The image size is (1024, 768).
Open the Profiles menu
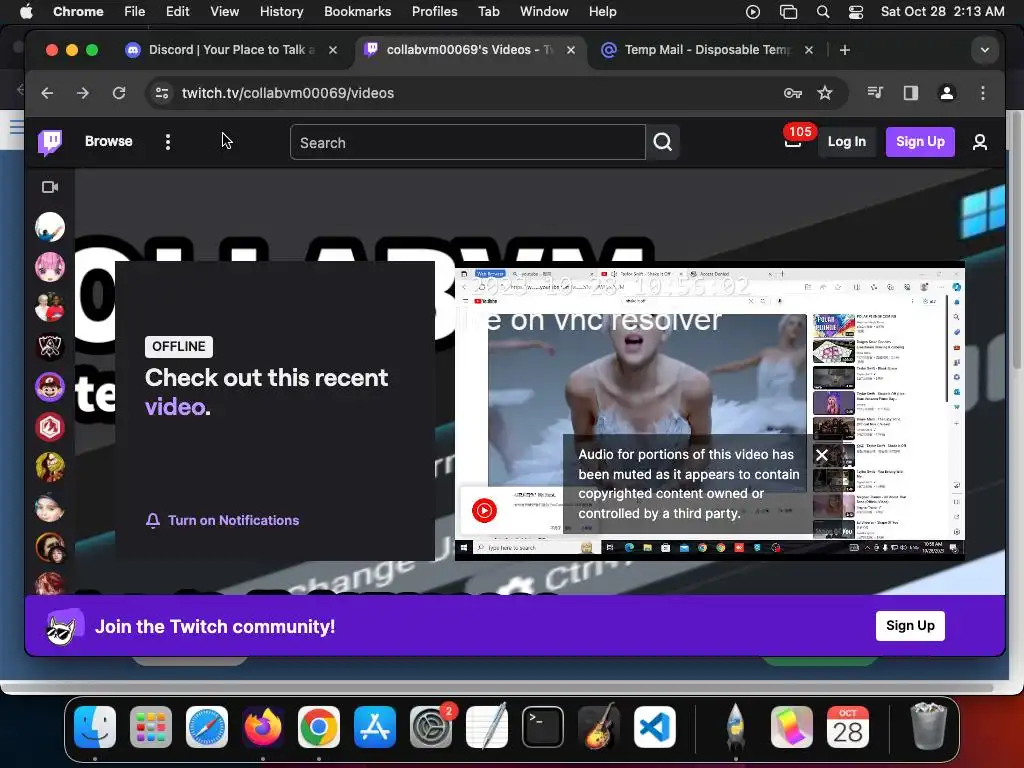[434, 11]
